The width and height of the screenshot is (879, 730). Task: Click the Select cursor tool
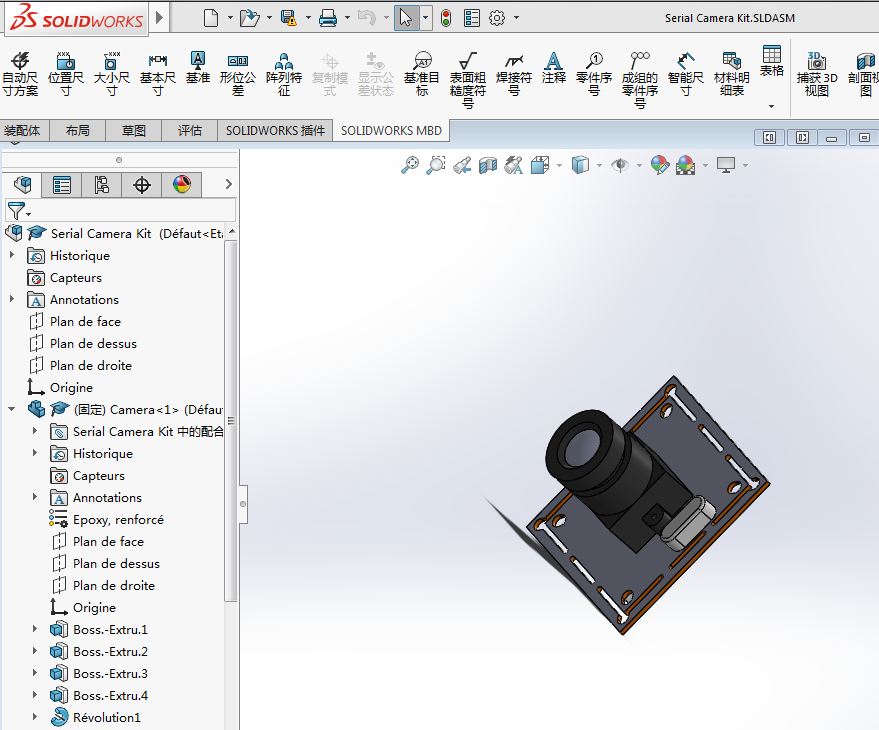[x=406, y=18]
